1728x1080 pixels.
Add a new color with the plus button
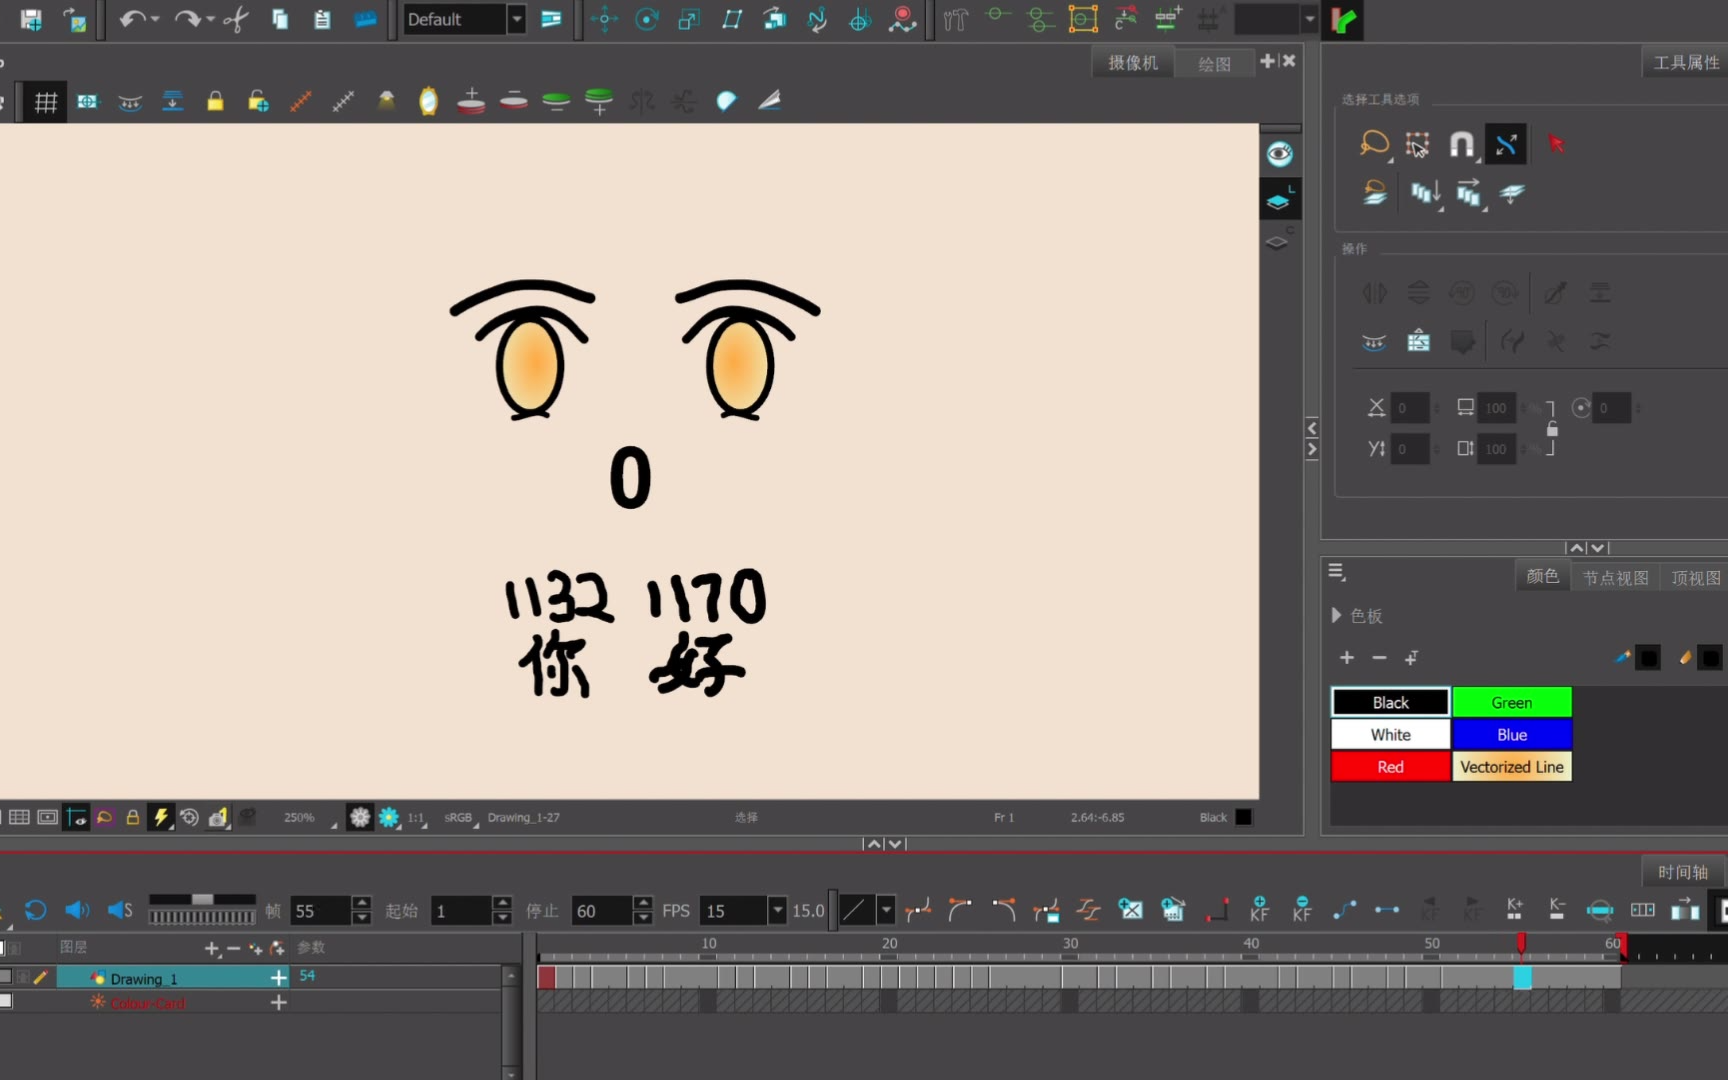pyautogui.click(x=1347, y=657)
